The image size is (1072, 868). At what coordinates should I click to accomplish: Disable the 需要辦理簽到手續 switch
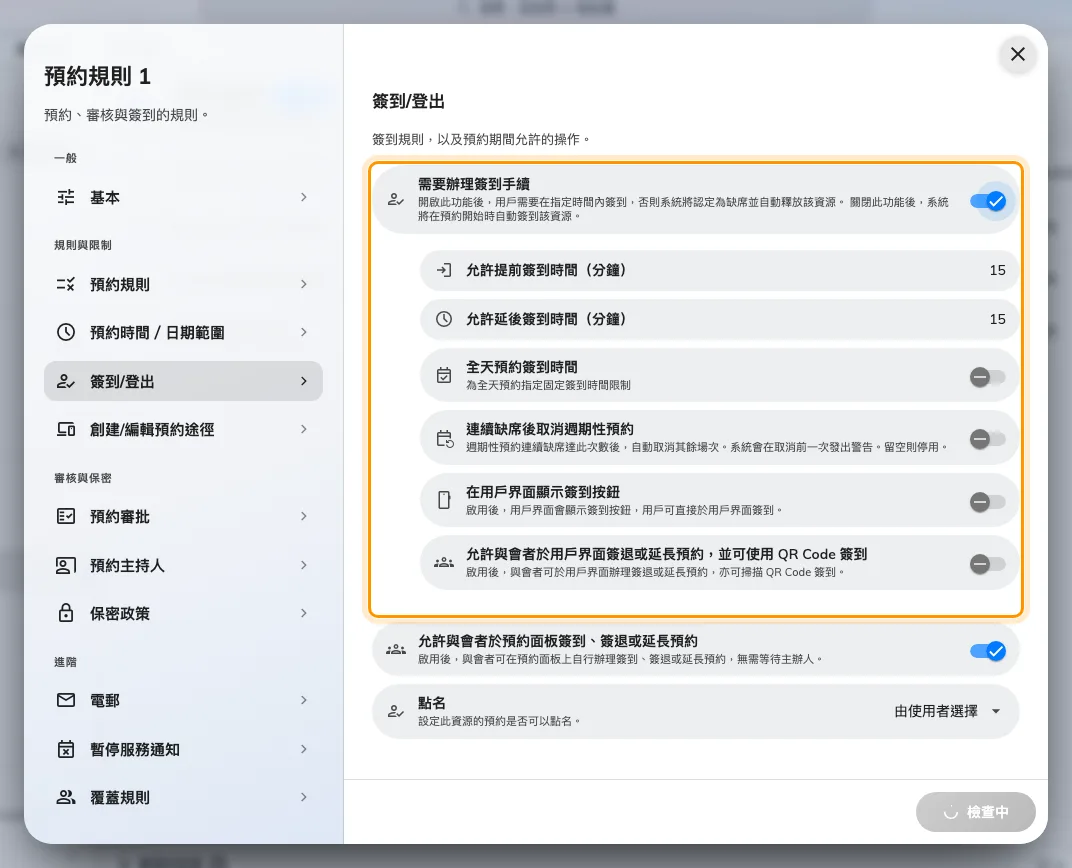click(988, 201)
